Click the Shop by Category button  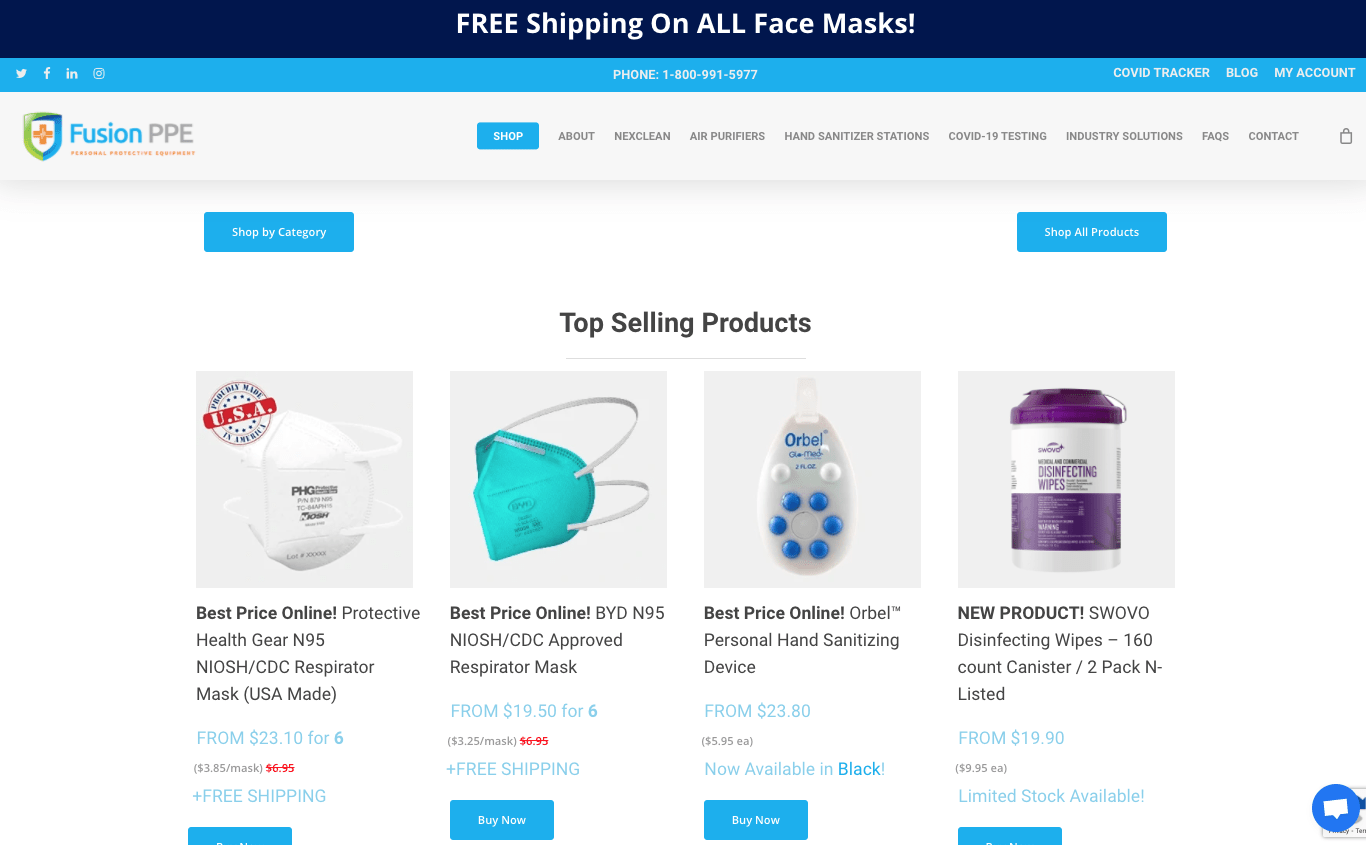279,232
